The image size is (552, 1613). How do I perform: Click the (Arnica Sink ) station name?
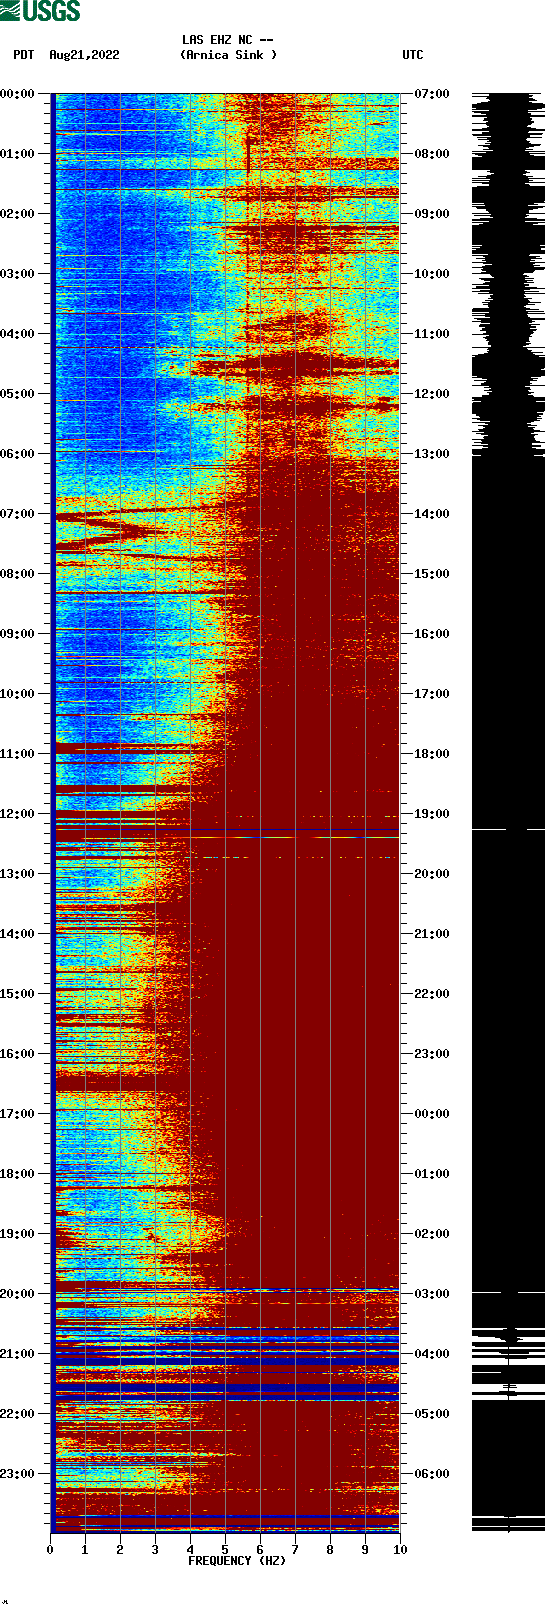point(228,55)
